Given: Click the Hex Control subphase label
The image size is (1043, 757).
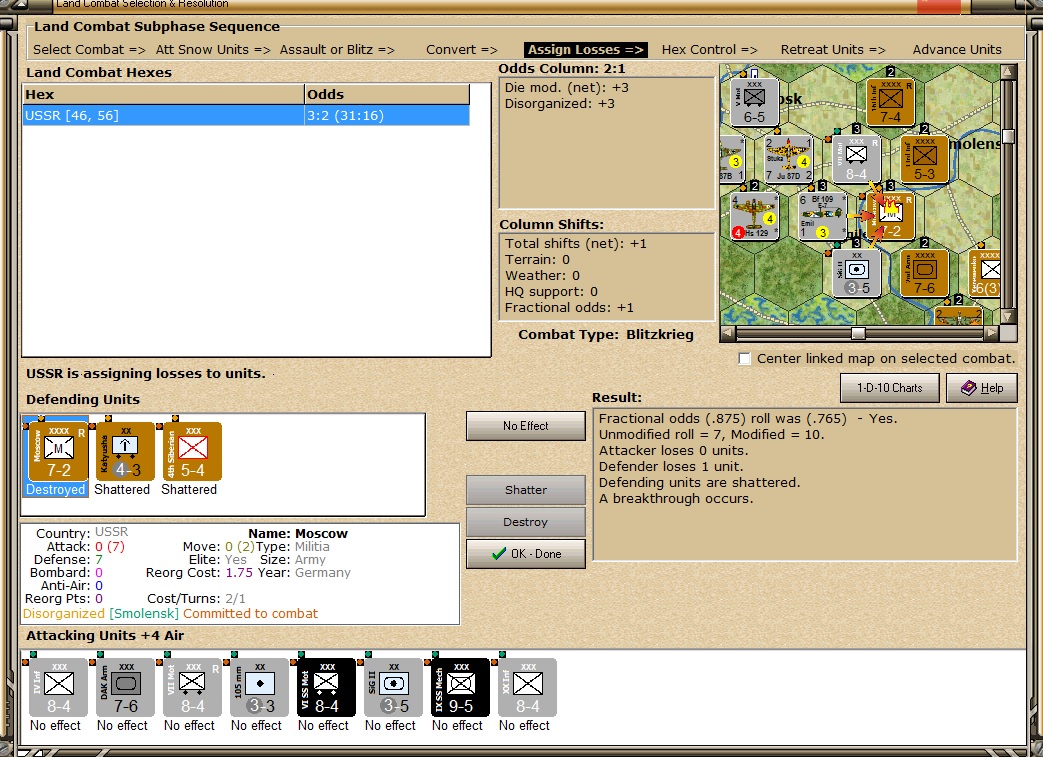Looking at the screenshot, I should tap(709, 49).
